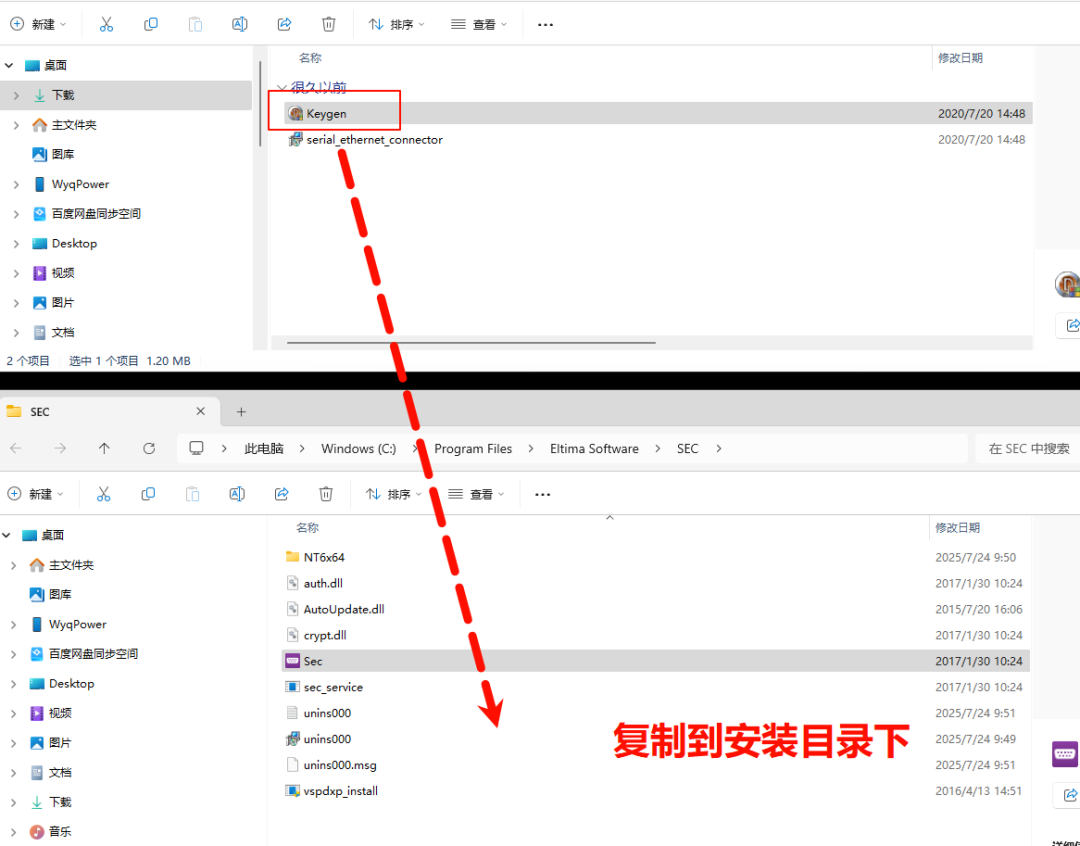This screenshot has width=1080, height=846.
Task: Click the Rename icon in the upper window toolbar
Action: pos(240,25)
